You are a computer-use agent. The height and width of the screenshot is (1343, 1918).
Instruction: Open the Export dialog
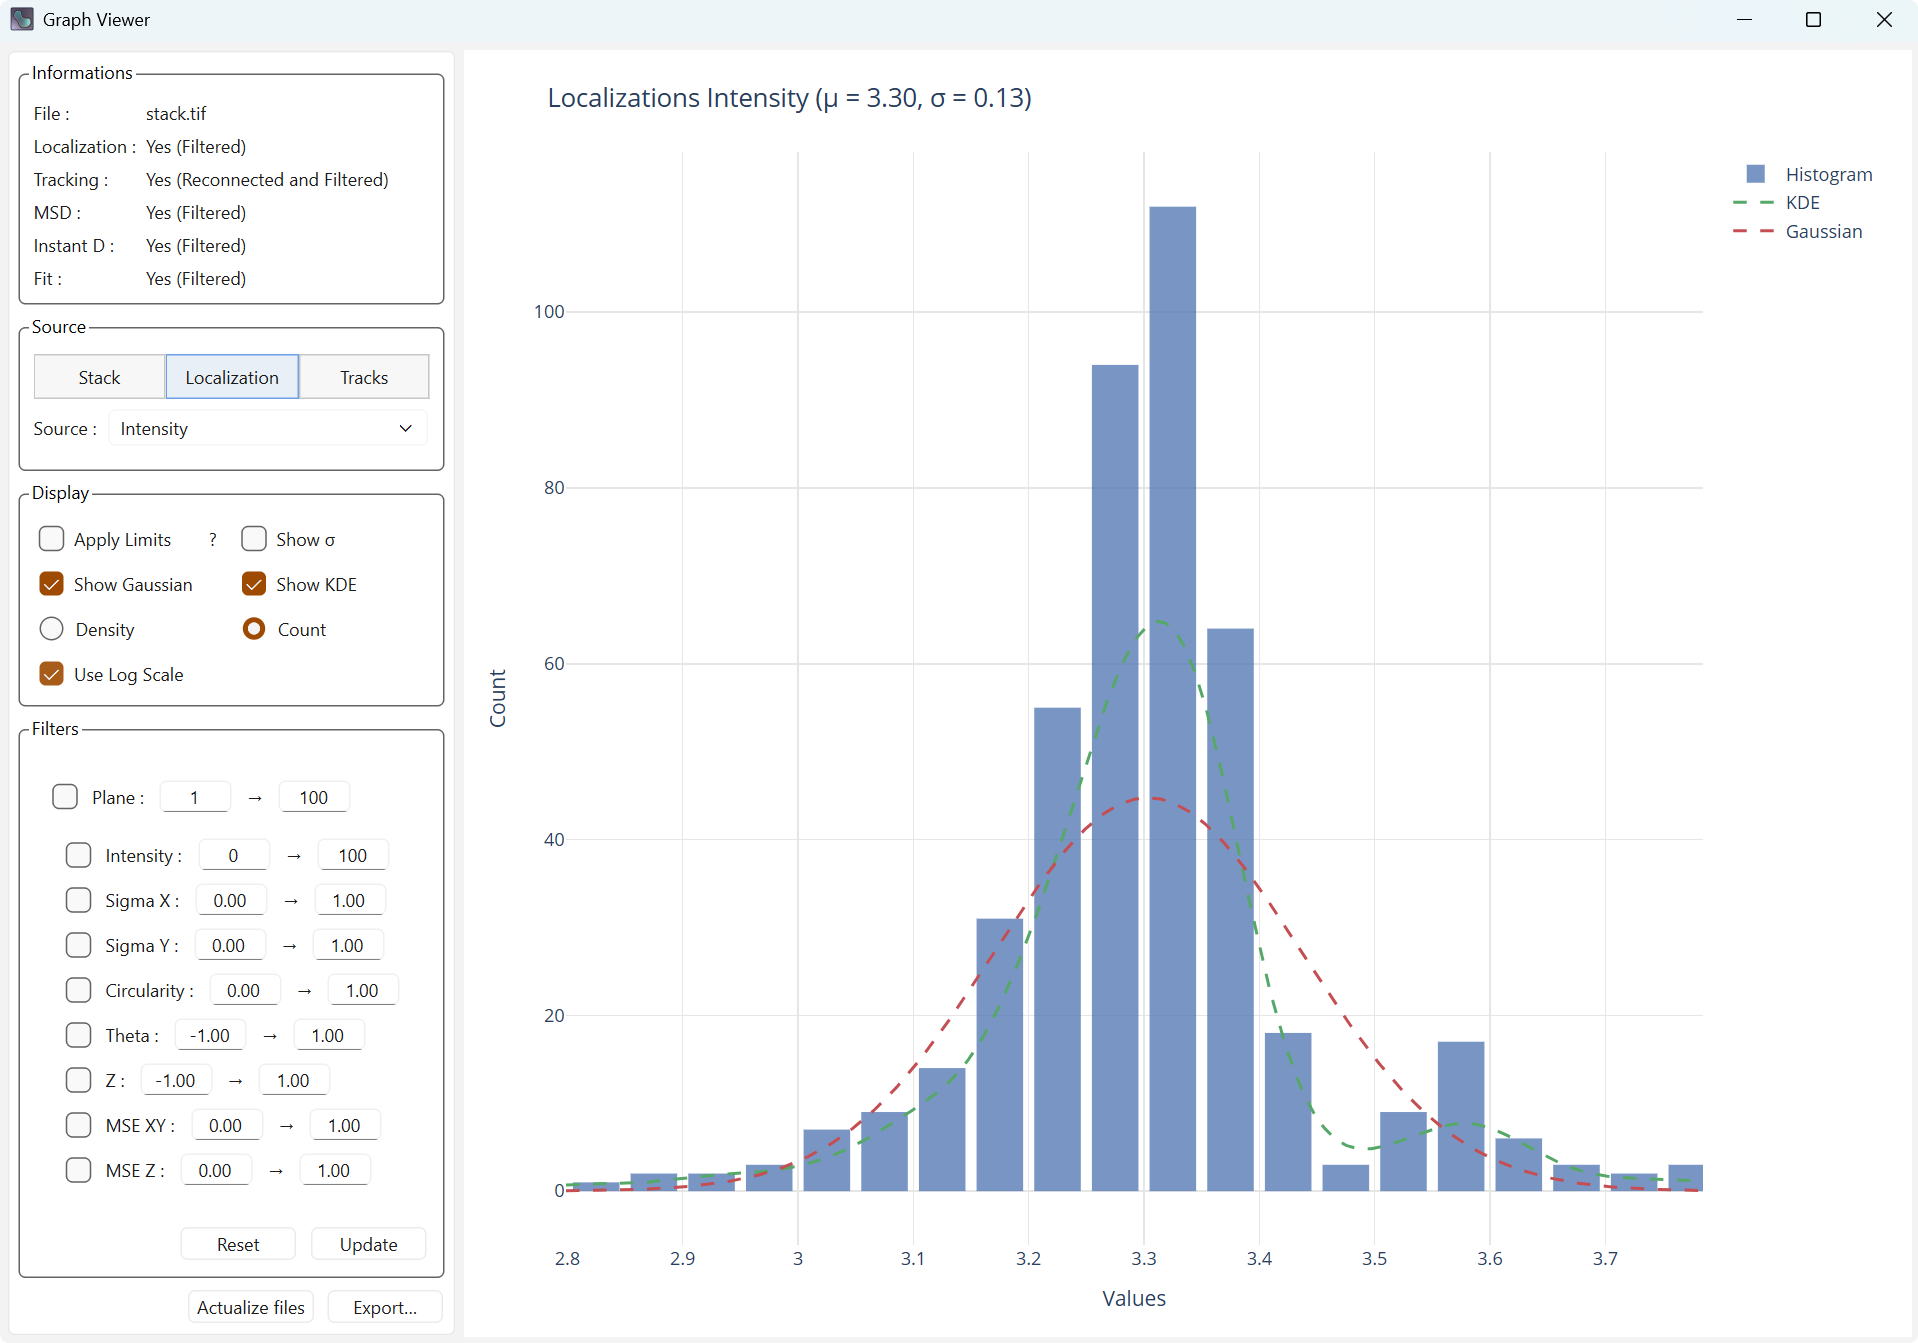(x=385, y=1308)
